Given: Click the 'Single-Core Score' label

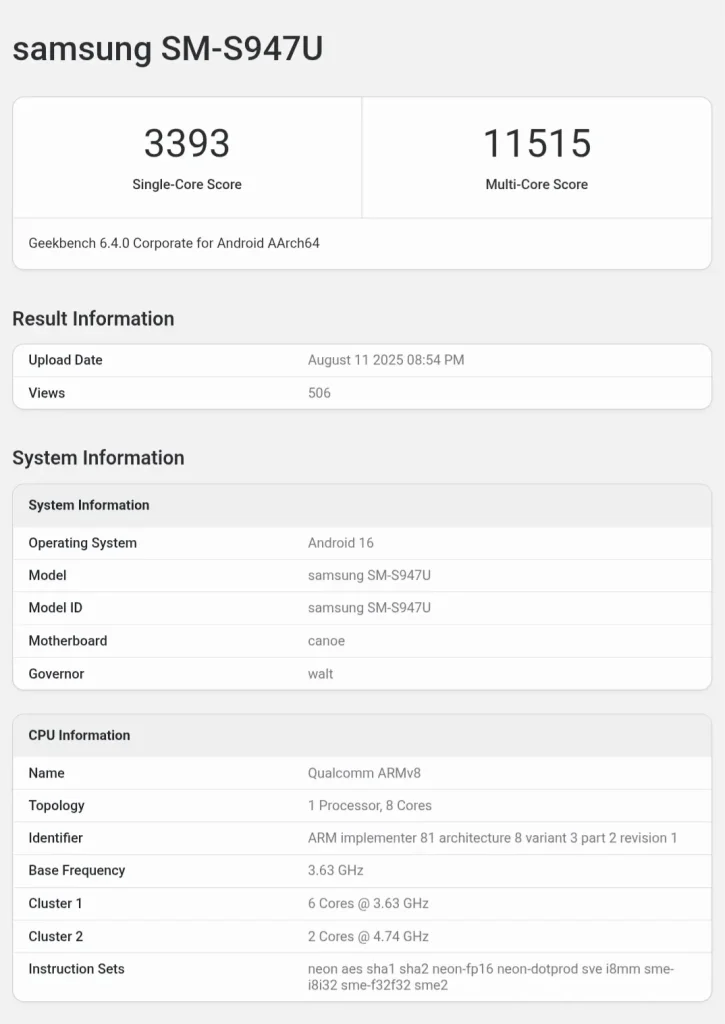Looking at the screenshot, I should [187, 184].
